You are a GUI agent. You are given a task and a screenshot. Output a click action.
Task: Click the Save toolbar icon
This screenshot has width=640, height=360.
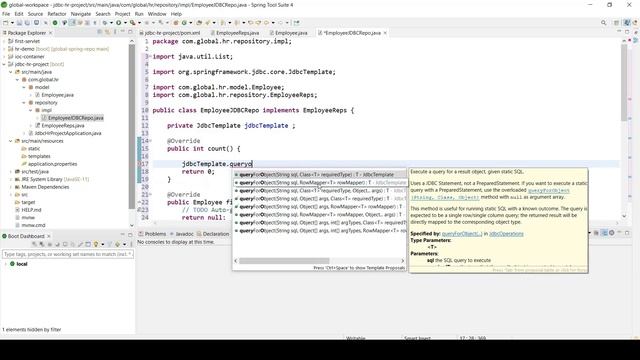point(19,23)
